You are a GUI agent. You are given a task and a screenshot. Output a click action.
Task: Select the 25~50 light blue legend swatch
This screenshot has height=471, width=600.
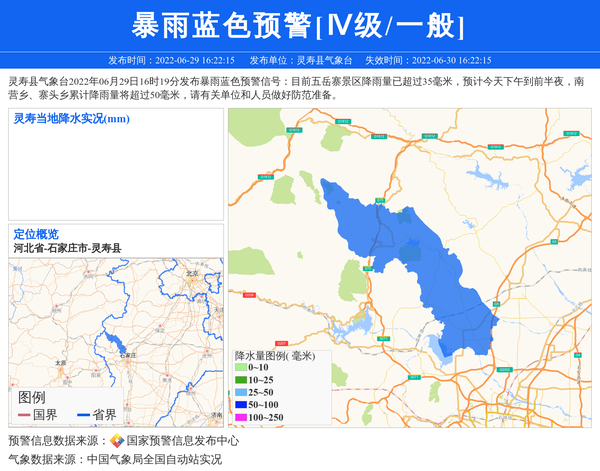tap(240, 393)
